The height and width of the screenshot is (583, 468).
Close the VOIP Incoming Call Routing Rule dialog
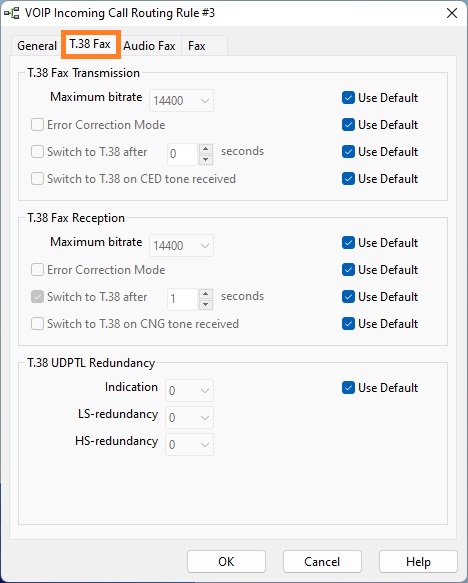452,13
